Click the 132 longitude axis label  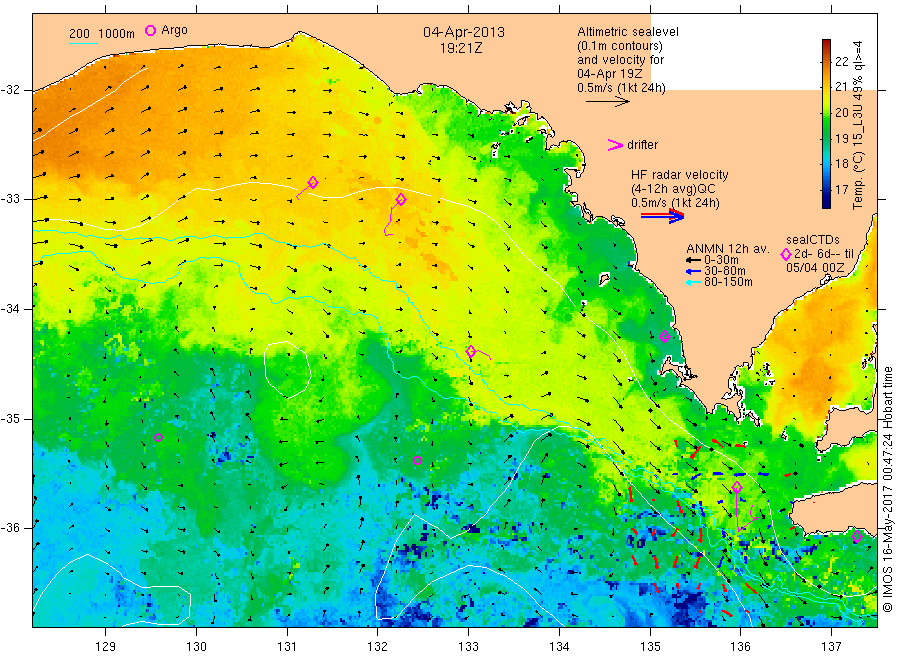tap(378, 647)
